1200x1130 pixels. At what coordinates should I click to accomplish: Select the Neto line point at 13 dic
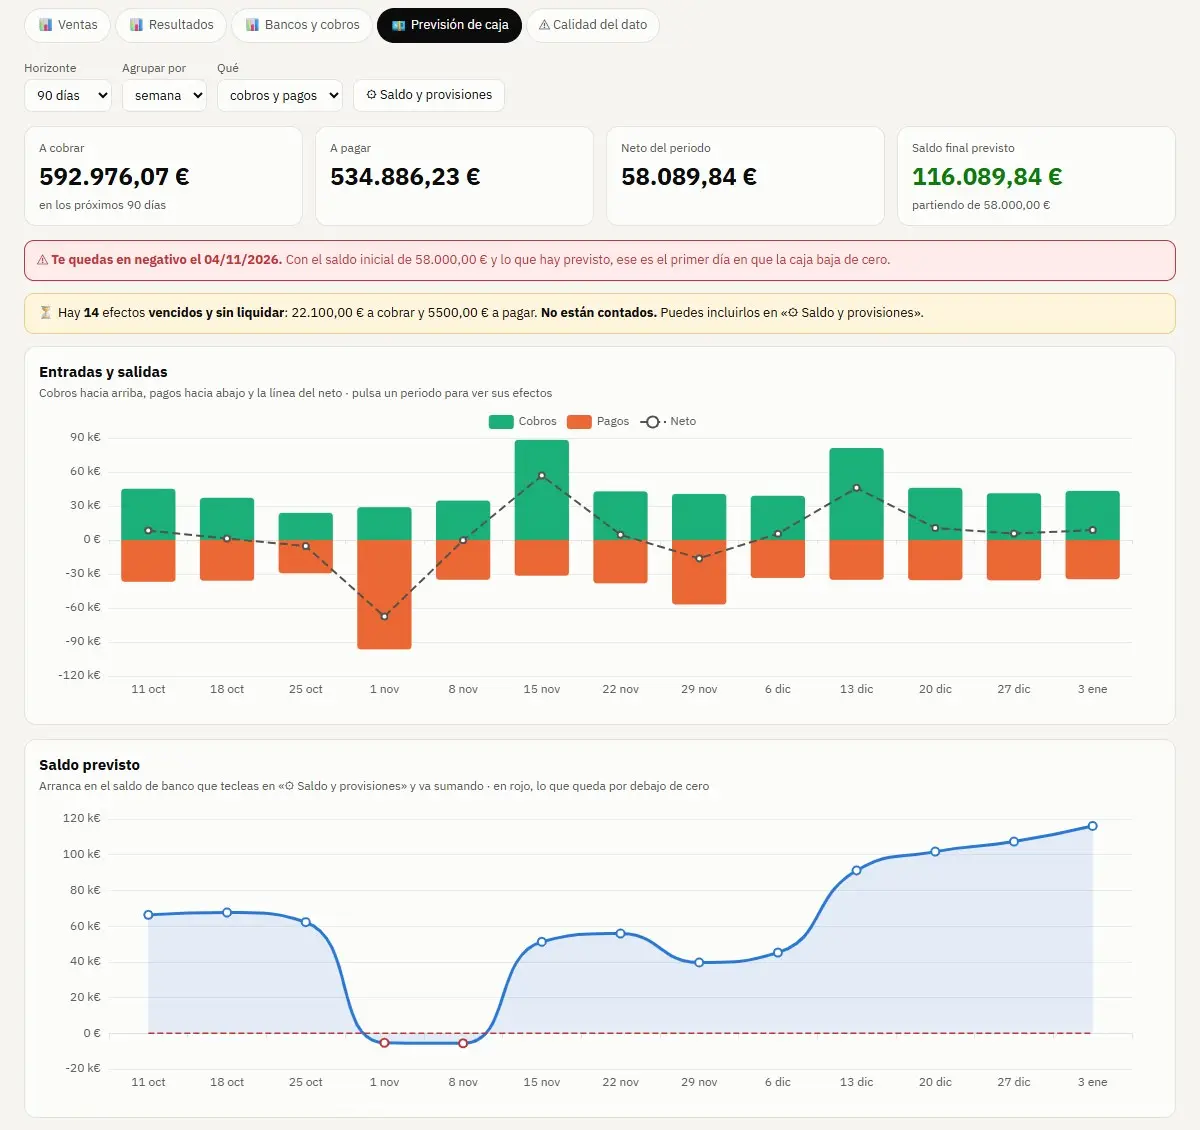[x=857, y=488]
